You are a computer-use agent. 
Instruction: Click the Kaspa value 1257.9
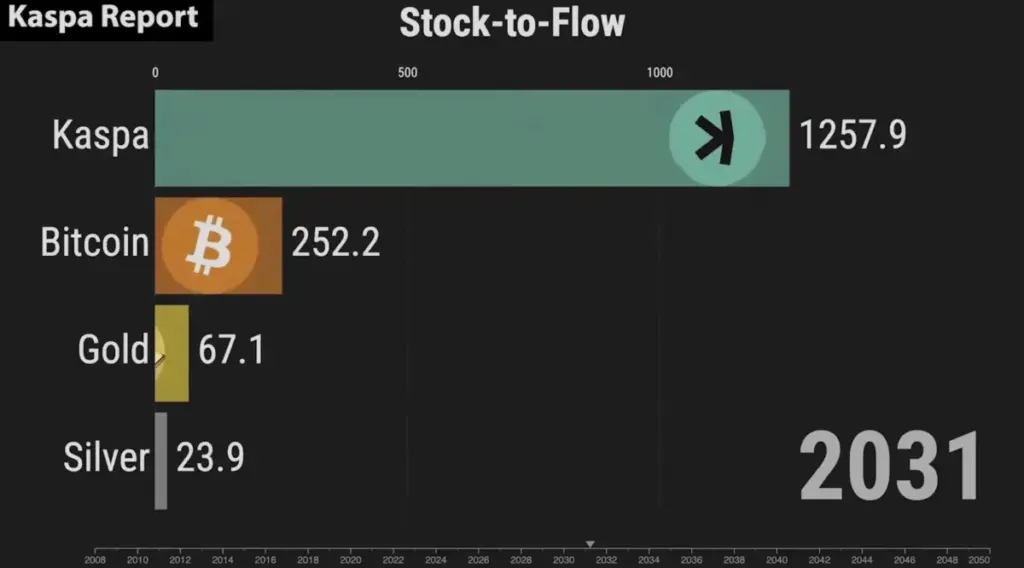pyautogui.click(x=853, y=135)
